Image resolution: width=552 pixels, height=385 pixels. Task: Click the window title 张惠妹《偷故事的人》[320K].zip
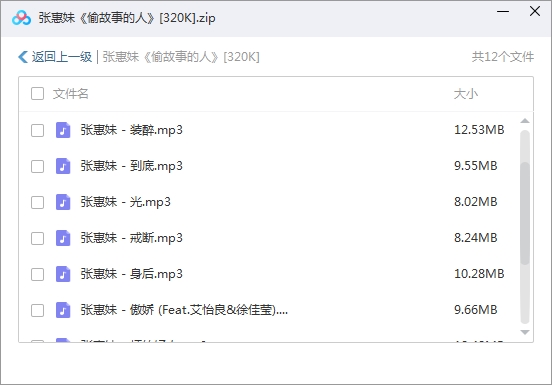pos(127,18)
